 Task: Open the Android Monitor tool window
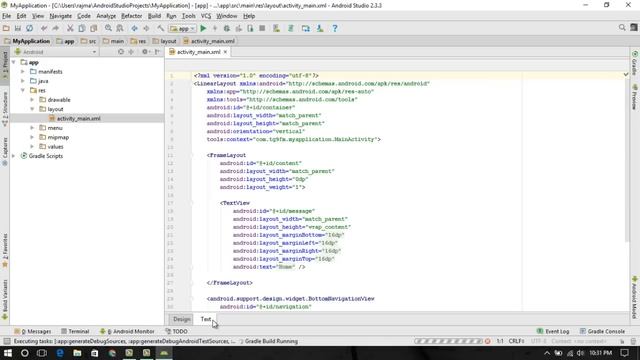coord(127,331)
